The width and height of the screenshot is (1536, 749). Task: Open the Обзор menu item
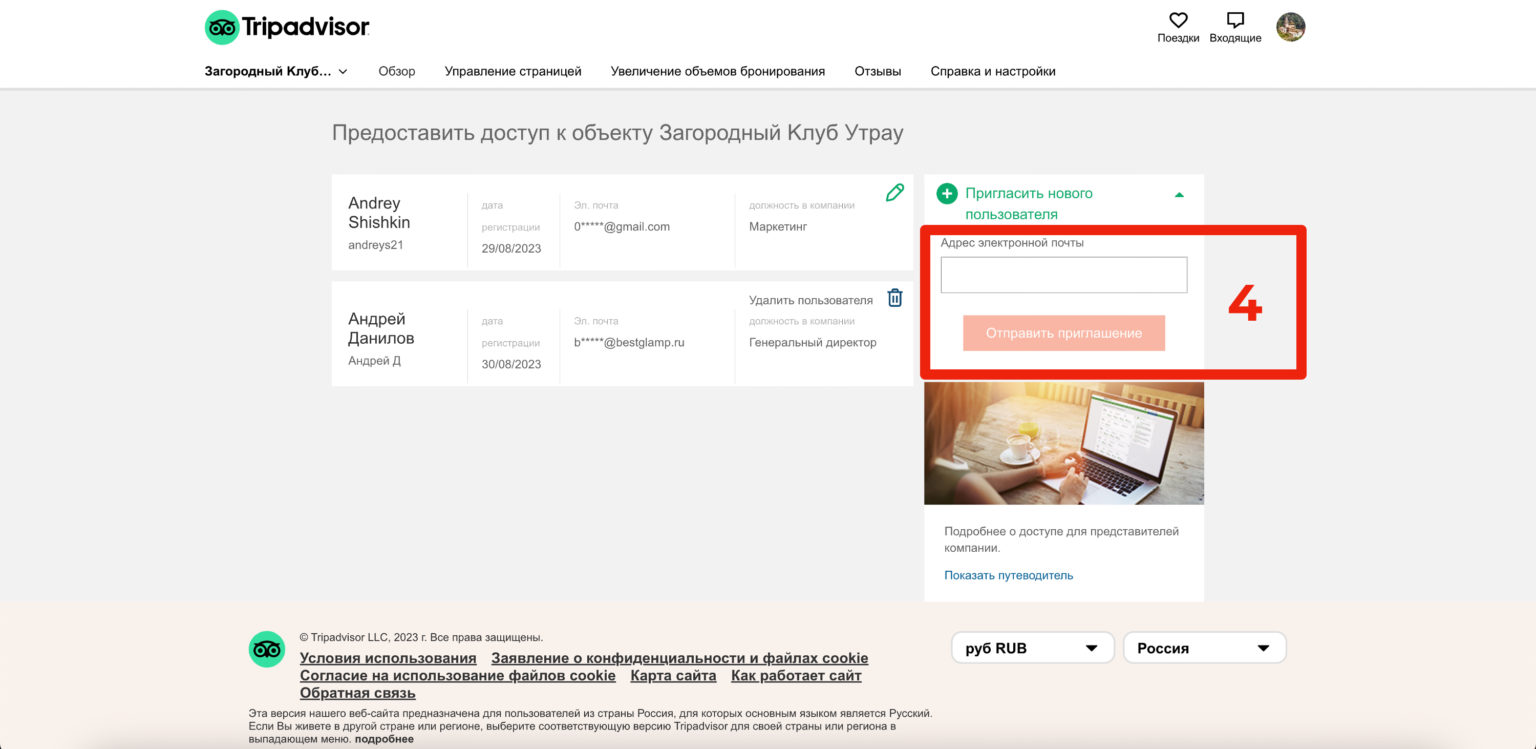click(397, 71)
